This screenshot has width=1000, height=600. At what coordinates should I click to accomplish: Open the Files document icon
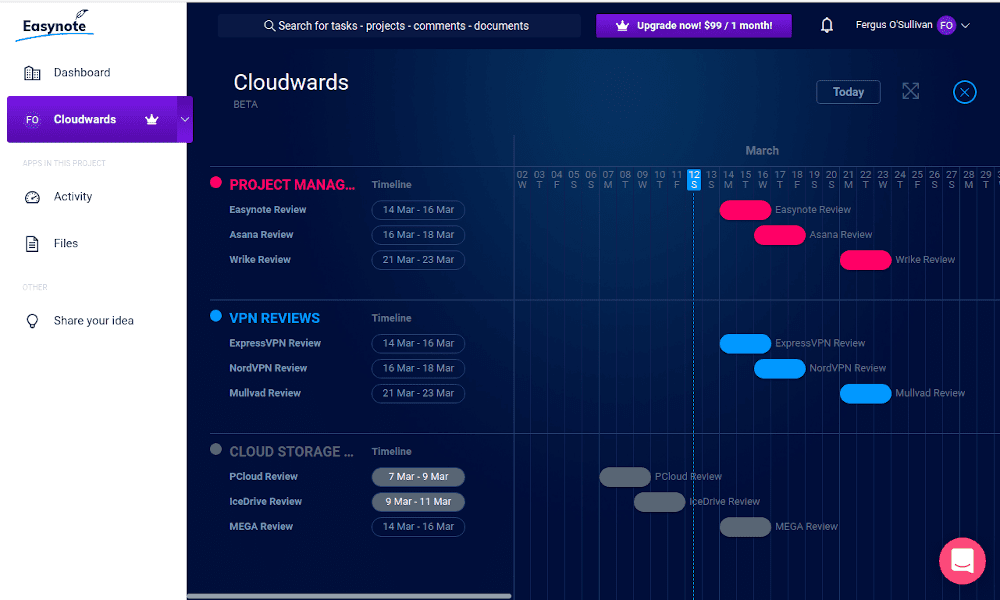32,244
